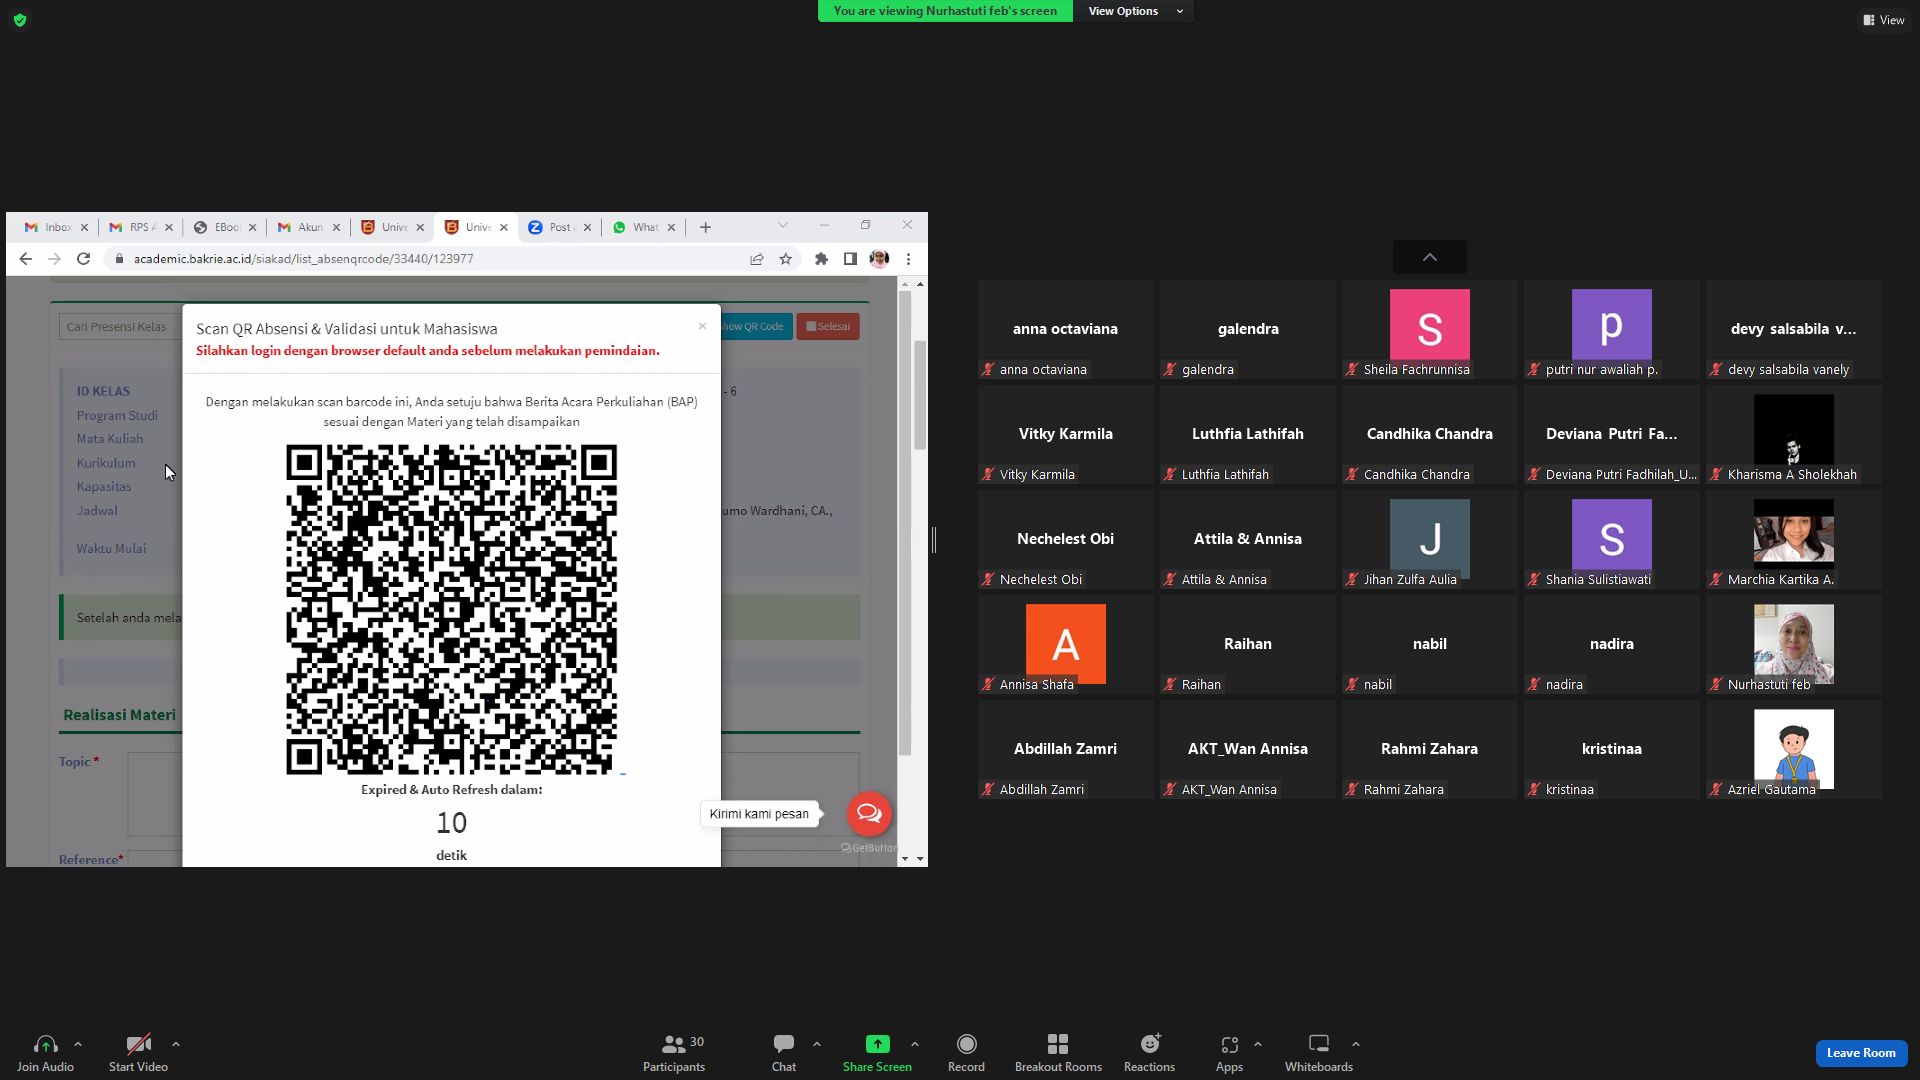Viewport: 1920px width, 1080px height.
Task: Expand Whiteboards options arrow
Action: click(x=1356, y=1044)
